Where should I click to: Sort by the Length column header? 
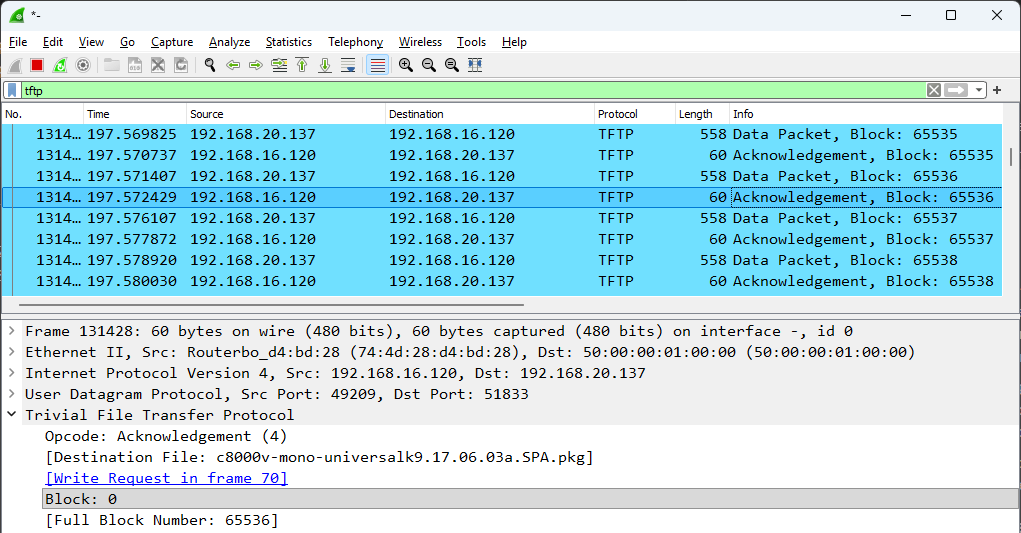click(x=703, y=114)
